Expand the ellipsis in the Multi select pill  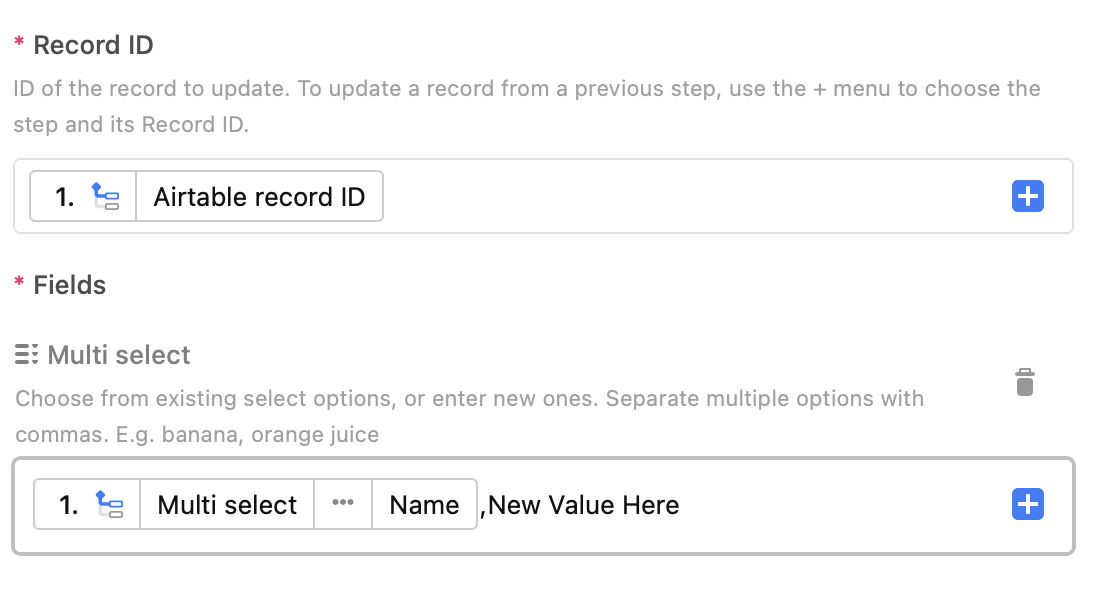342,503
